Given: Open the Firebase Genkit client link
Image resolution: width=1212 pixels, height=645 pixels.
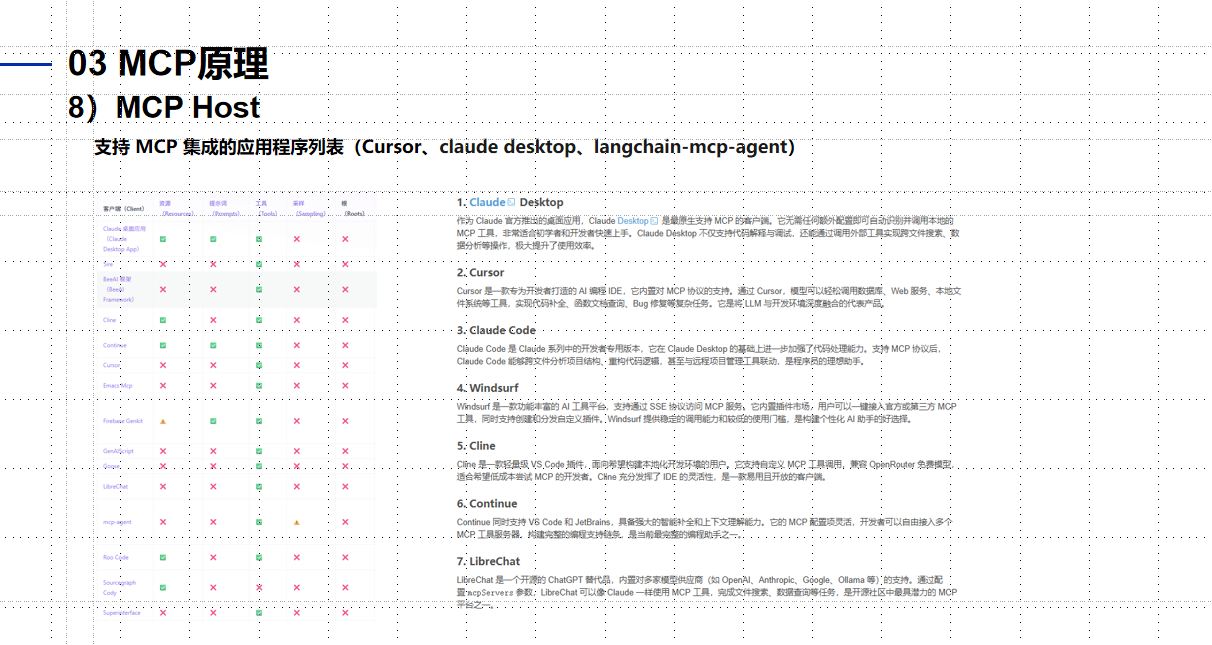Looking at the screenshot, I should 123,421.
